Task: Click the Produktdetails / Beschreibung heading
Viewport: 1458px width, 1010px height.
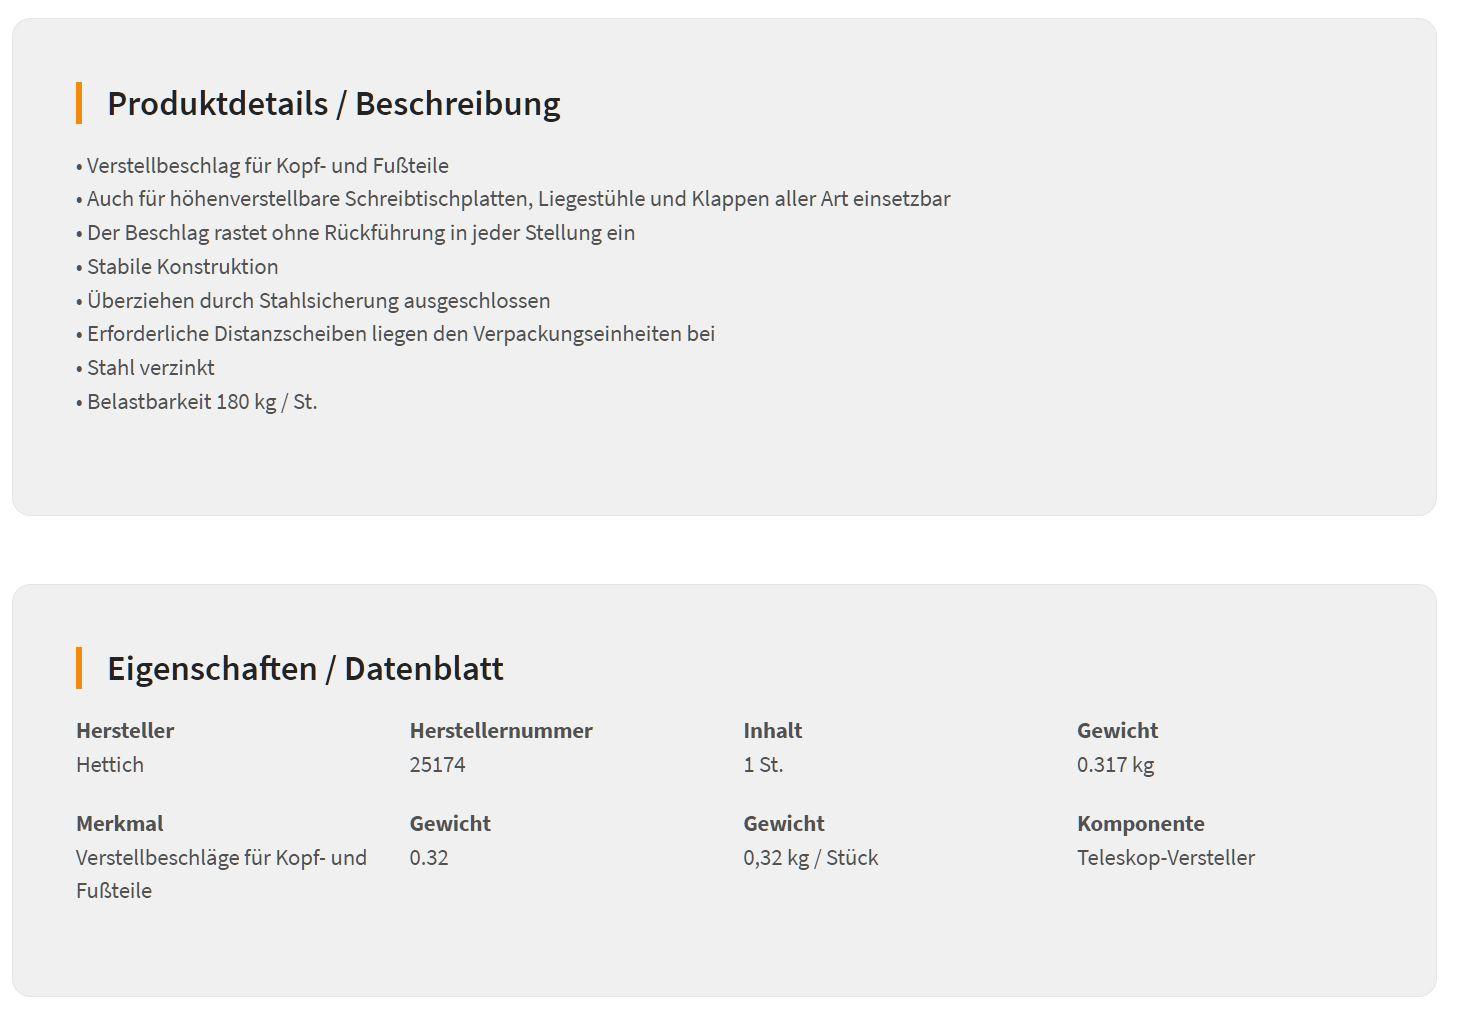Action: click(333, 104)
